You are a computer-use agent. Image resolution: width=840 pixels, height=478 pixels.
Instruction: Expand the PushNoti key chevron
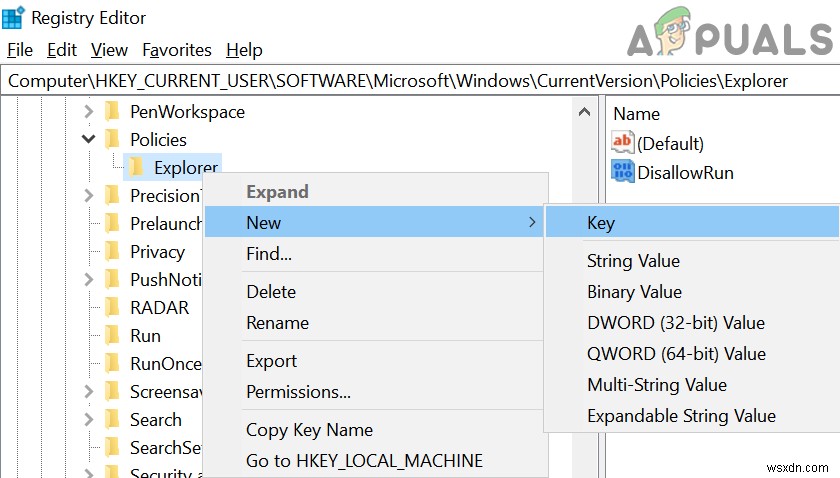(89, 279)
